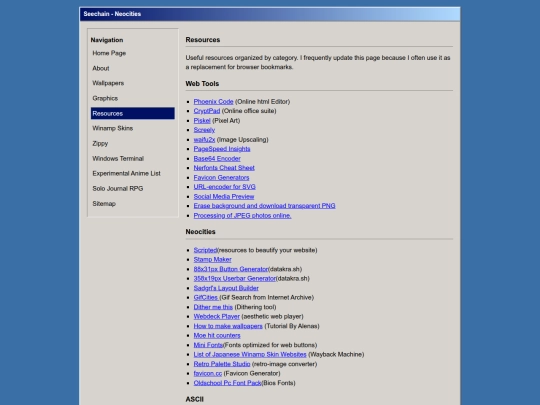
Task: Open the Scripted resources link
Action: click(205, 250)
